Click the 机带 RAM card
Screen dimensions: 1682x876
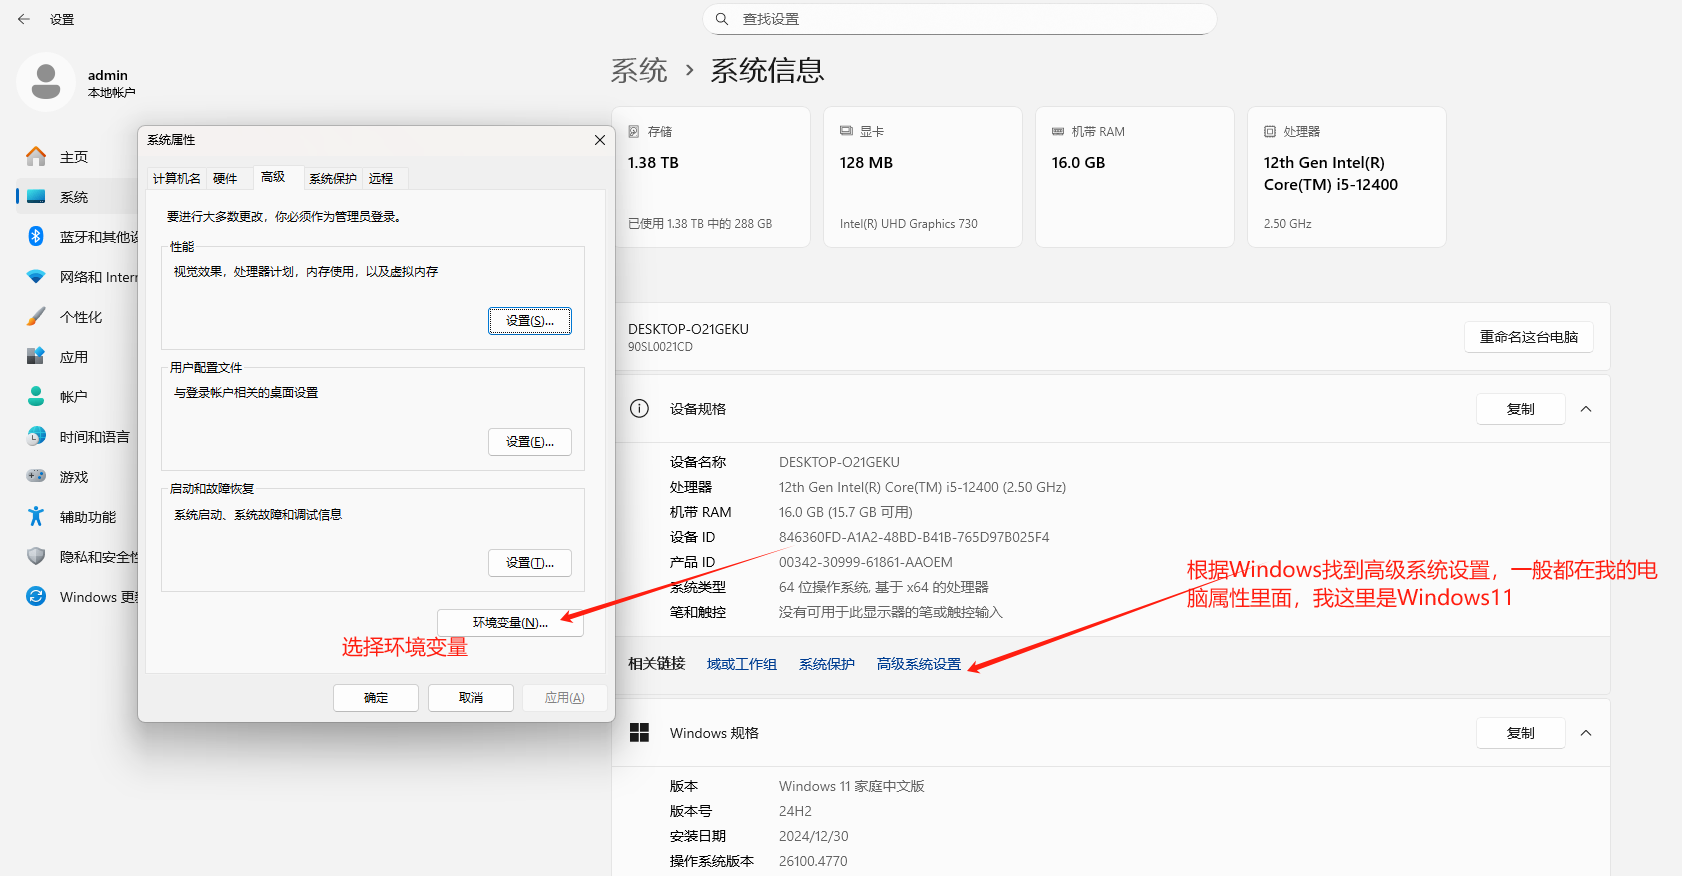pyautogui.click(x=1135, y=177)
